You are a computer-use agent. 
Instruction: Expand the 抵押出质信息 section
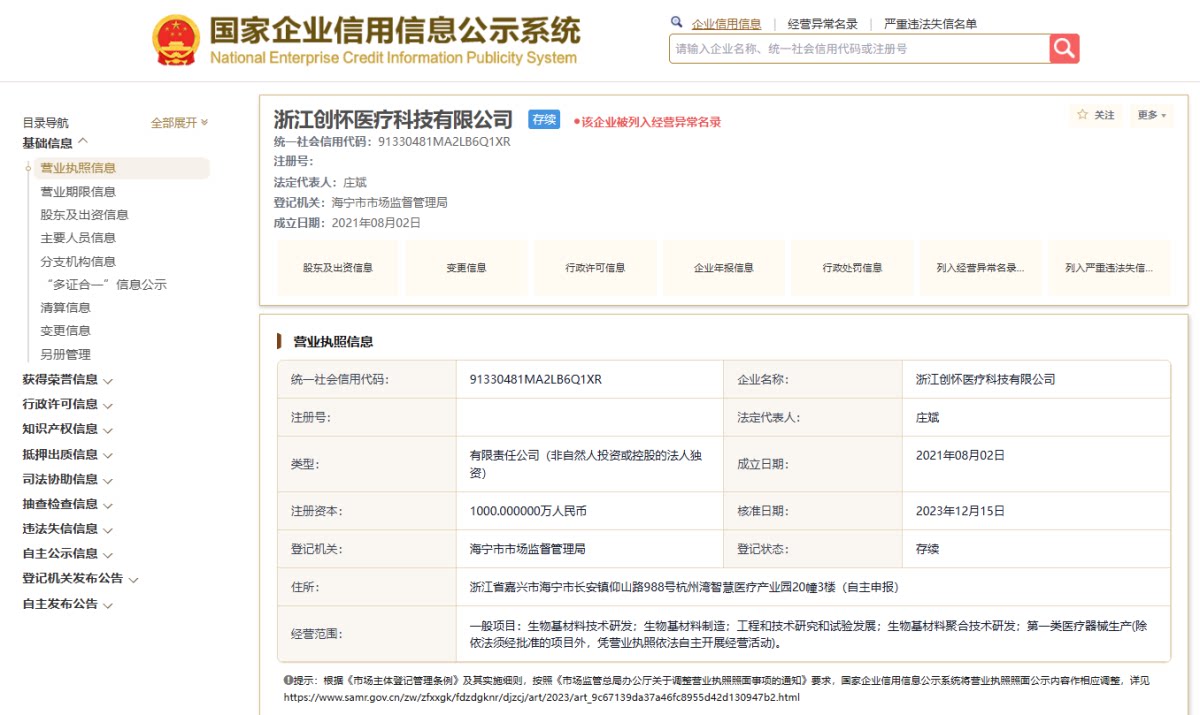point(68,455)
